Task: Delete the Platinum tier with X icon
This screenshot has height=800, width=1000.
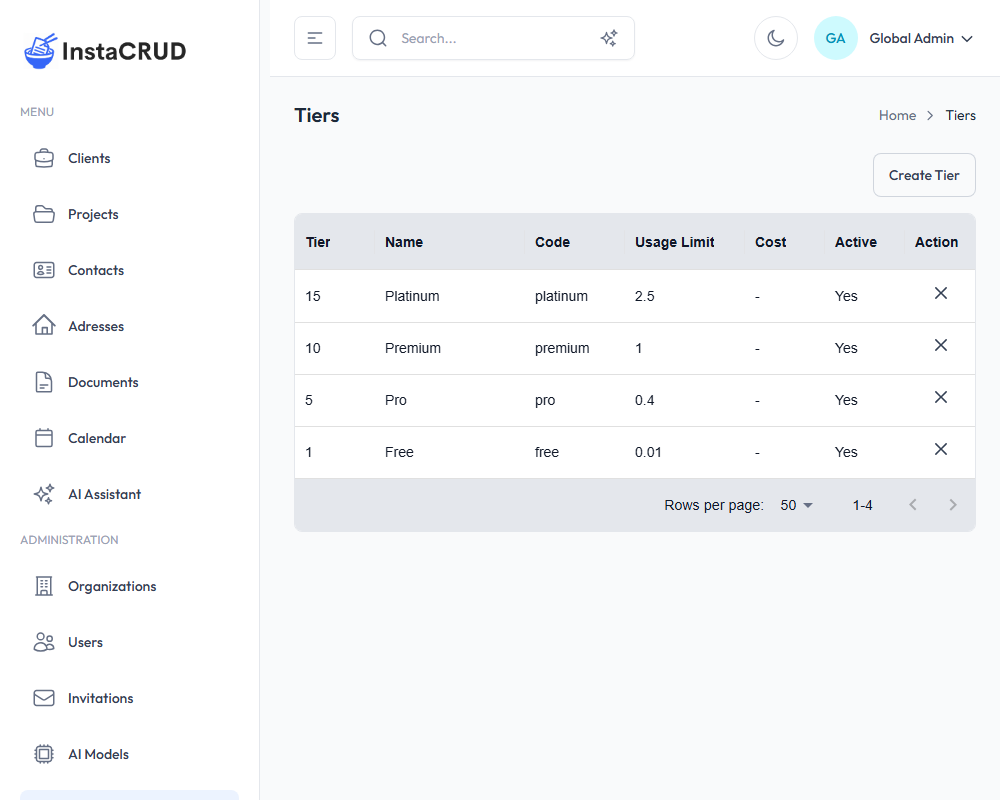Action: [x=940, y=294]
